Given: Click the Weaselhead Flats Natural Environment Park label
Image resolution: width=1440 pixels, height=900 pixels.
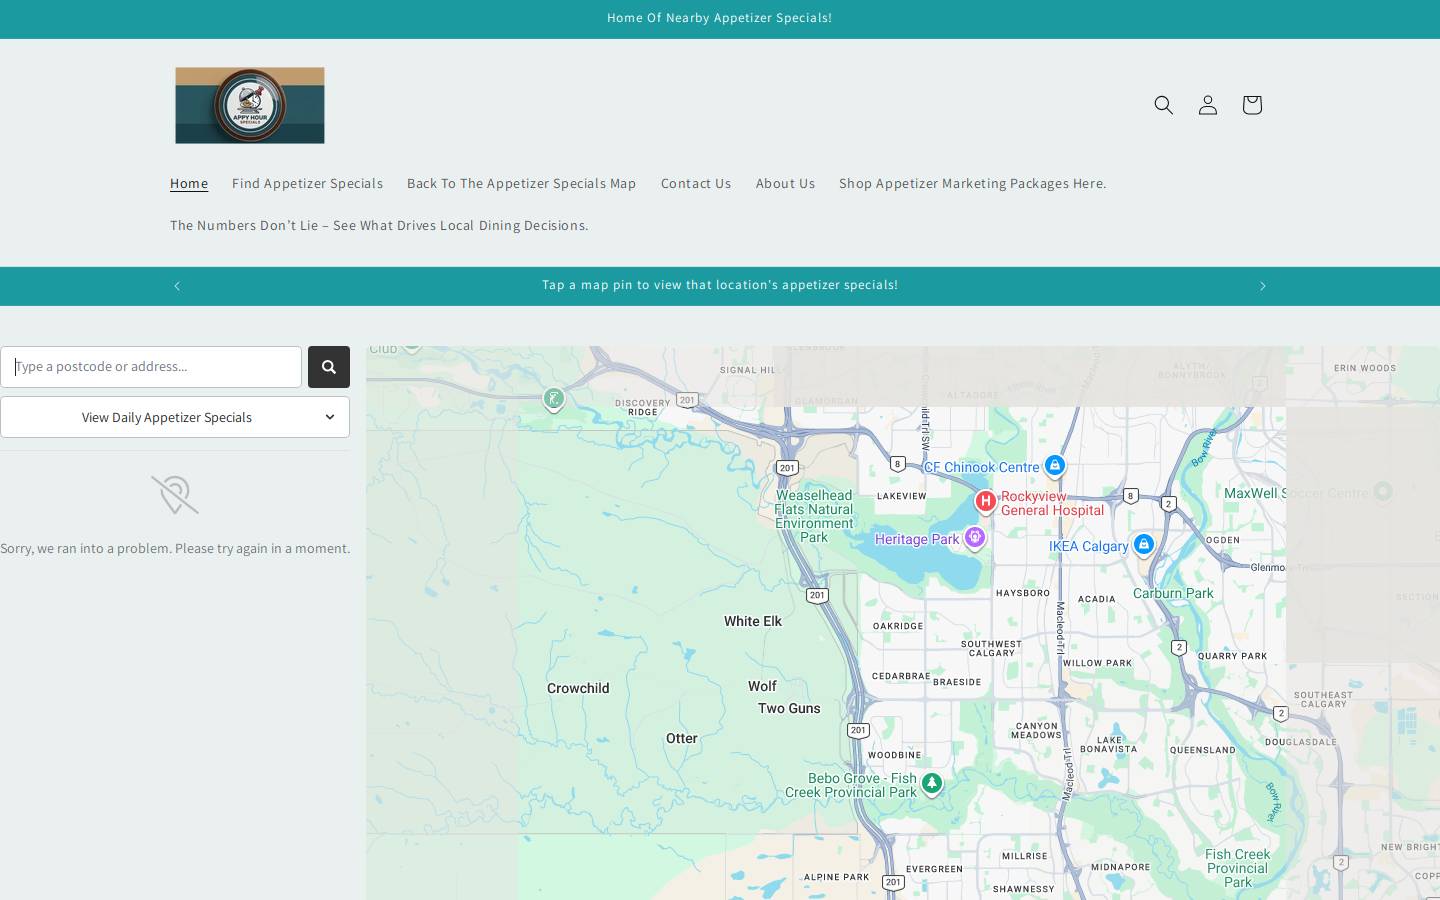Looking at the screenshot, I should (x=814, y=516).
